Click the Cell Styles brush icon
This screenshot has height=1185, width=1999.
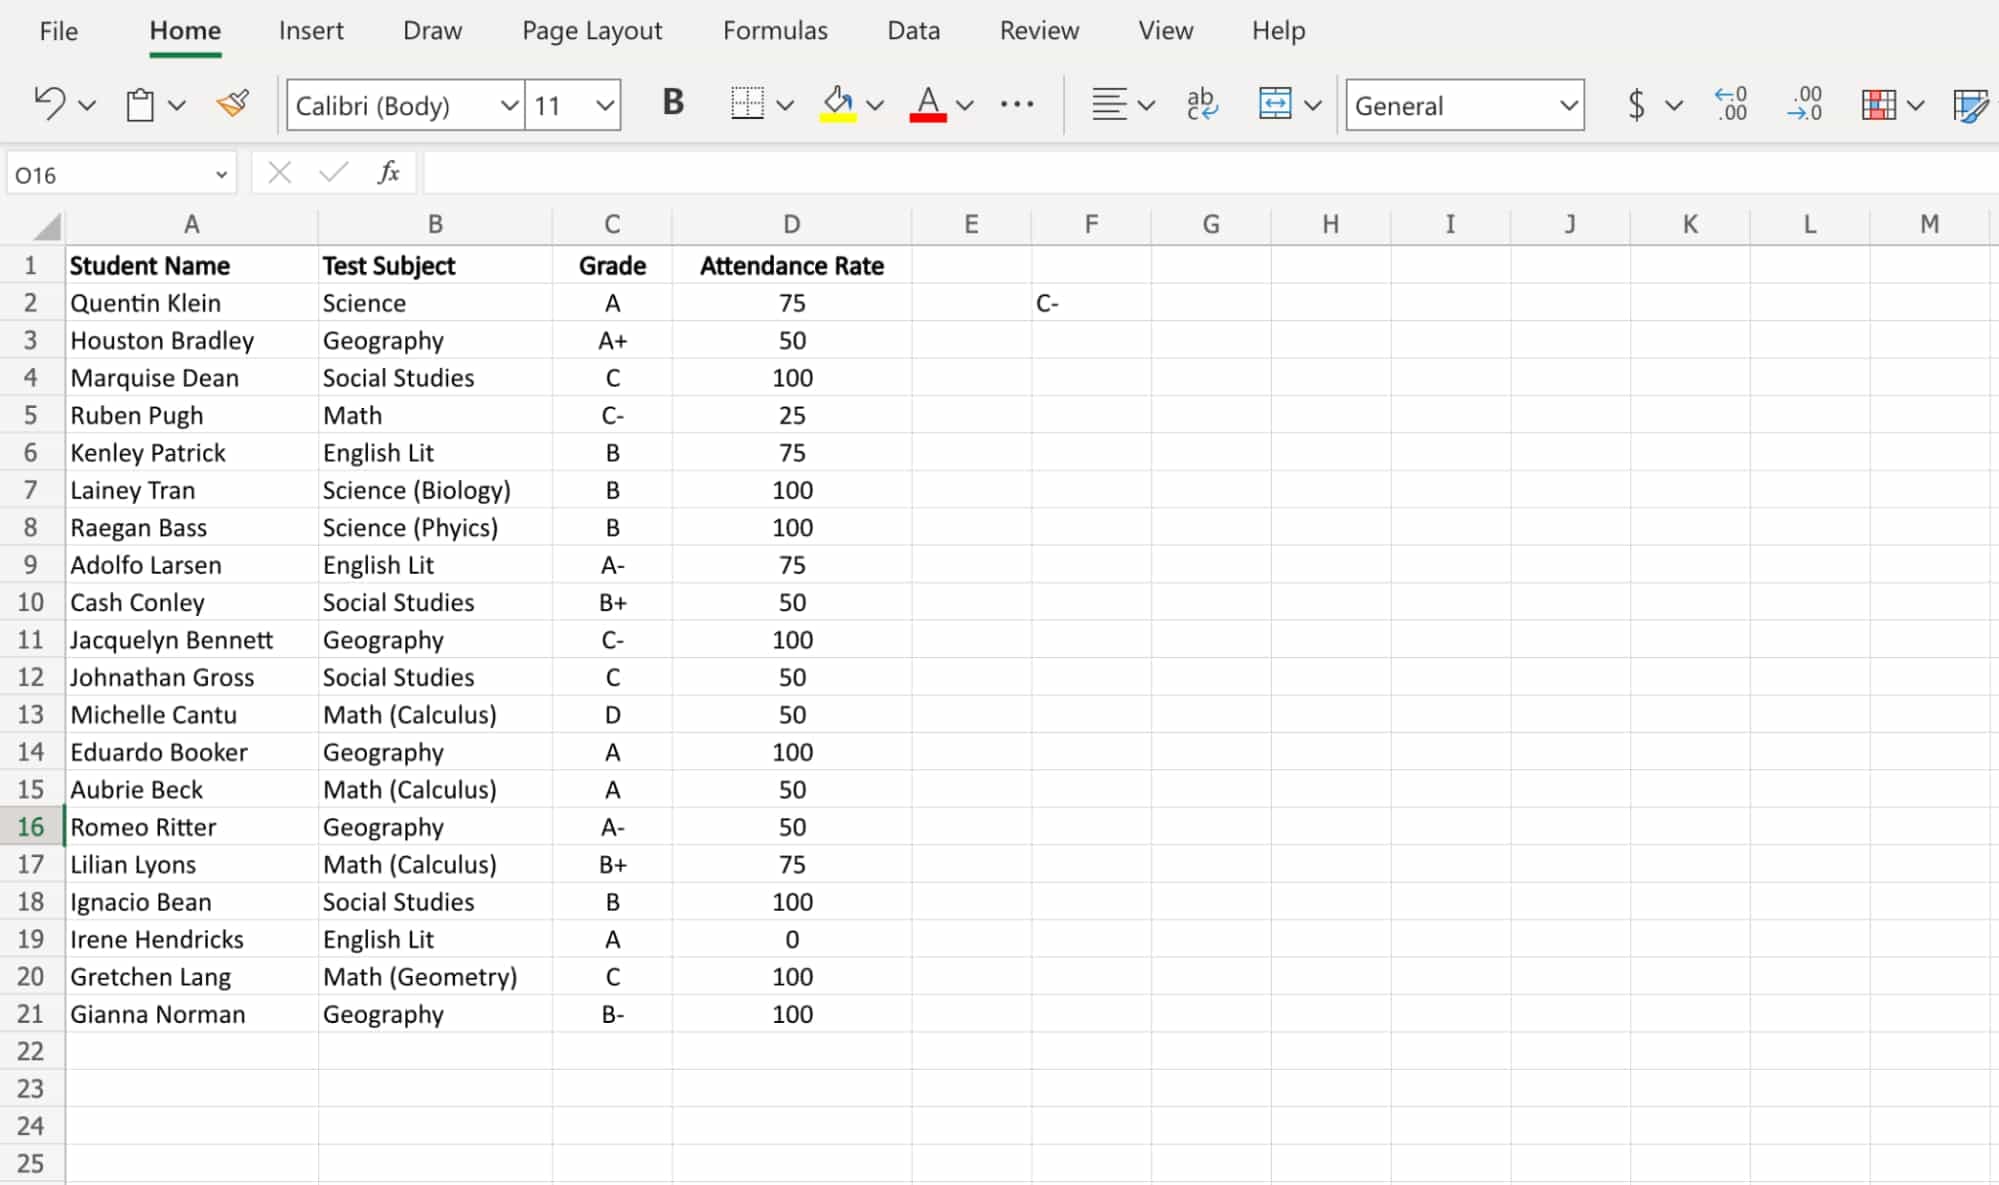[1971, 104]
